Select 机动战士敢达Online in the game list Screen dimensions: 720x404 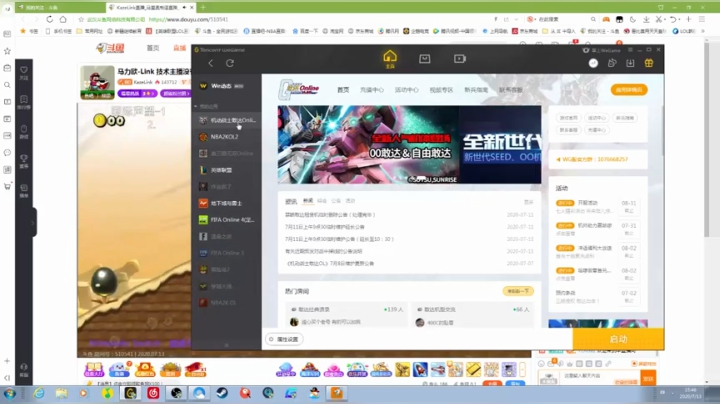[226, 120]
